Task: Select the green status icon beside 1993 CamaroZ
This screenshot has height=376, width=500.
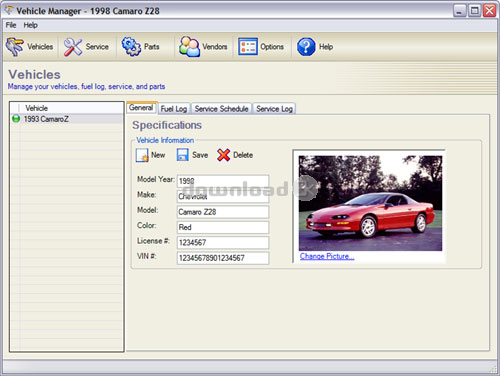Action: coord(16,119)
